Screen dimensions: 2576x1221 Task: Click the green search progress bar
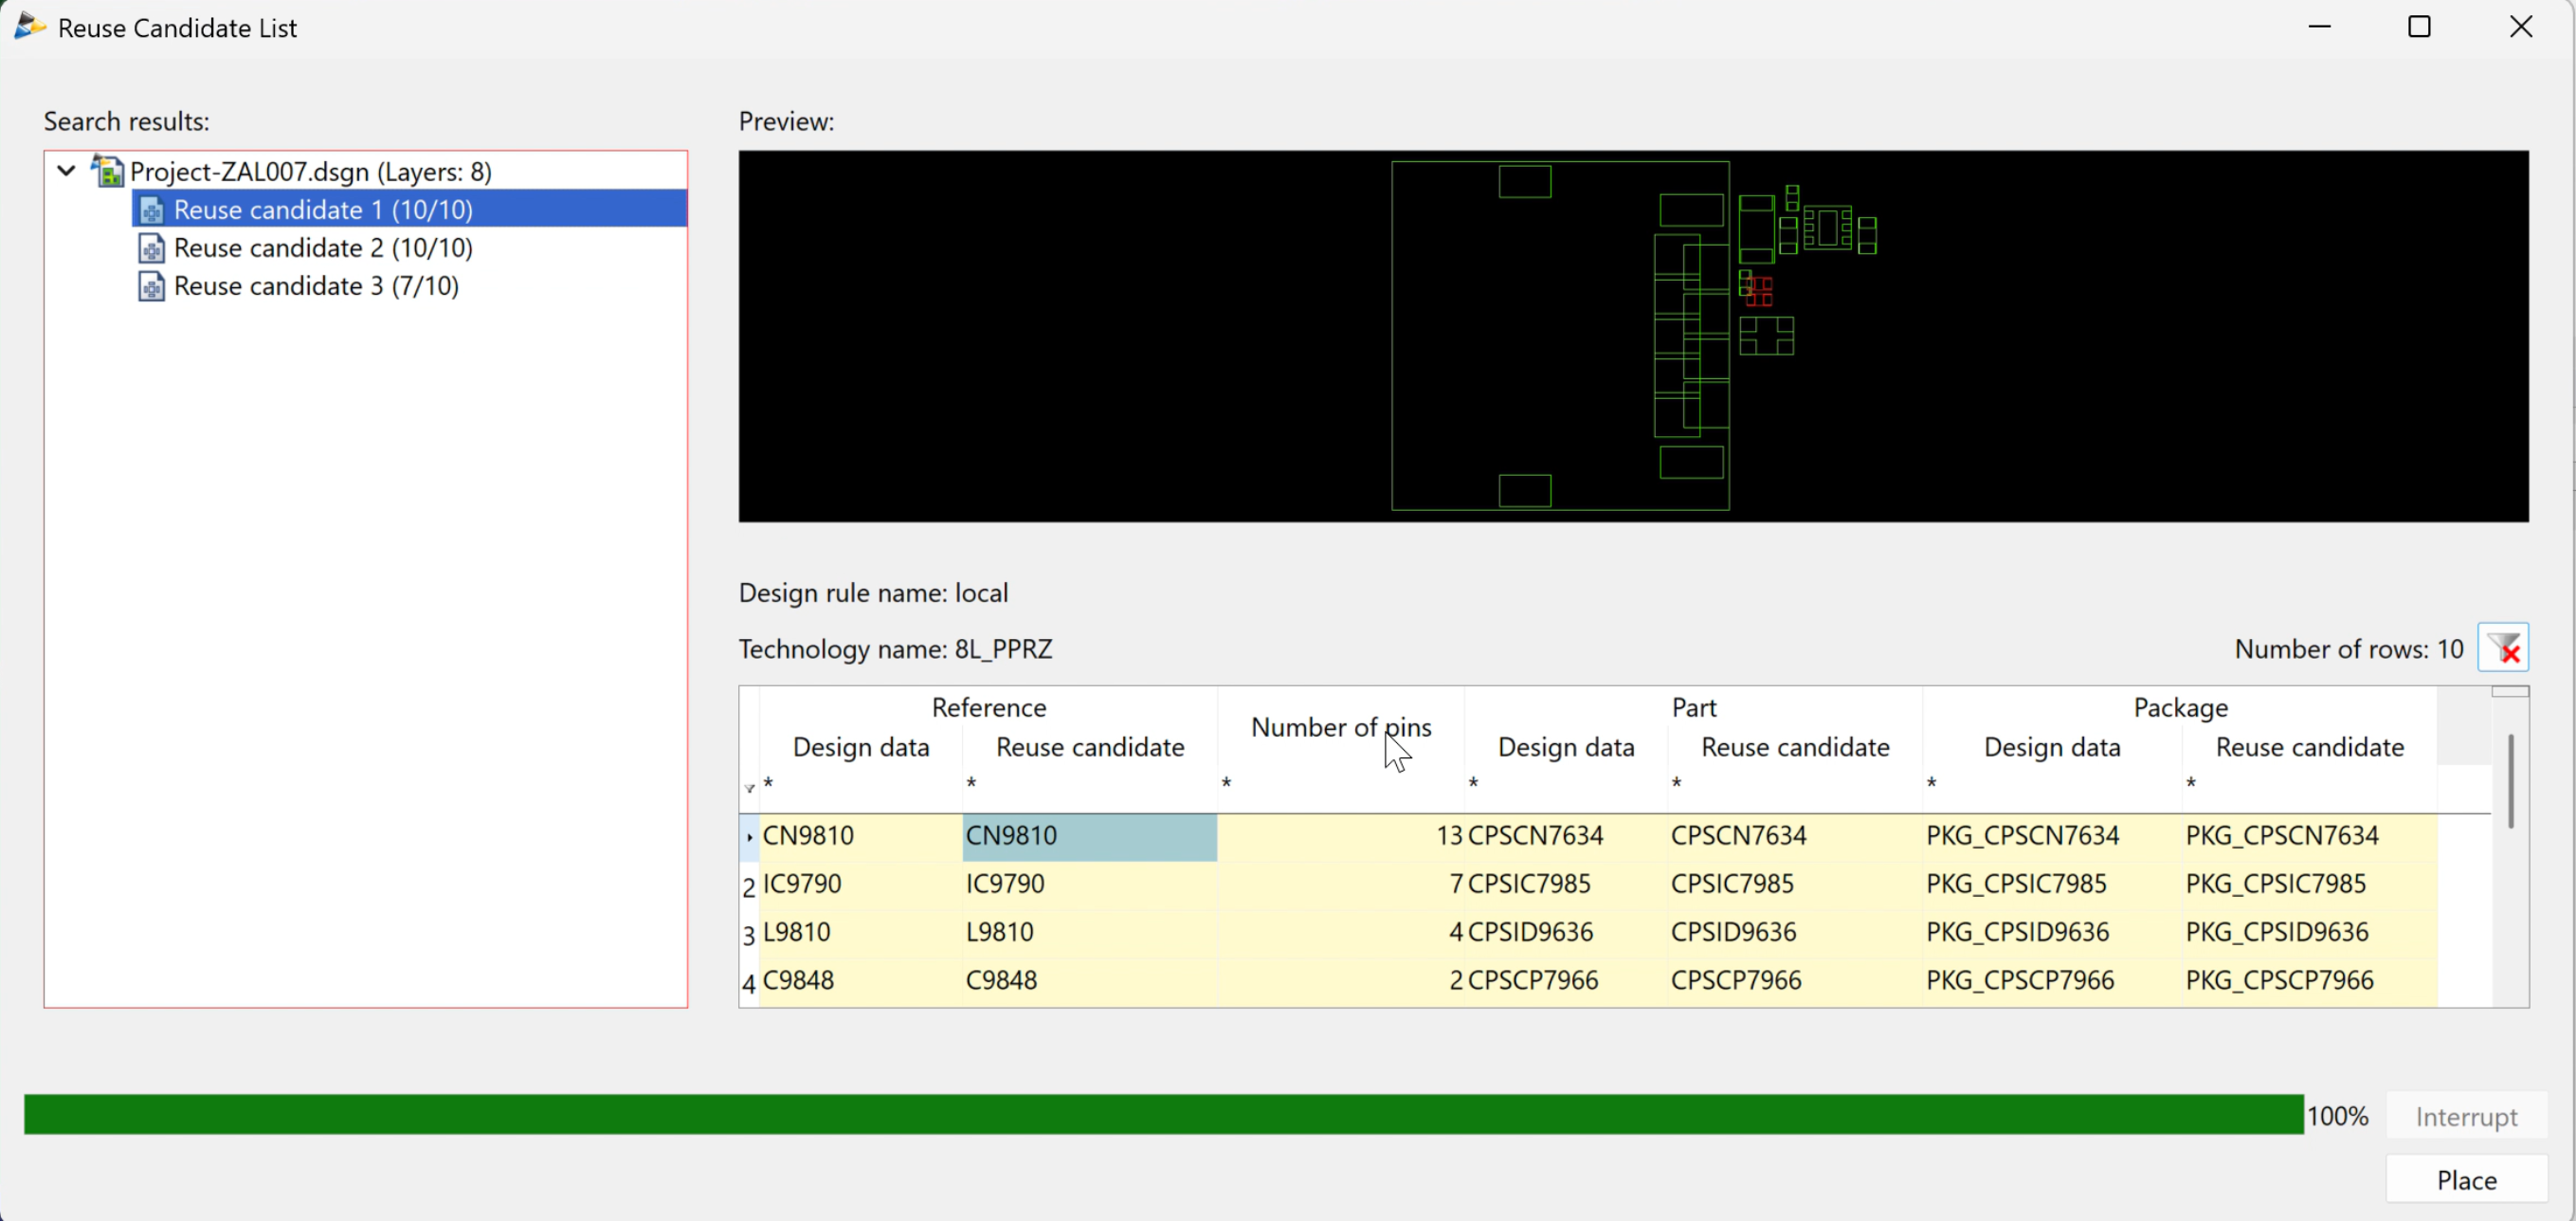[x=1164, y=1114]
